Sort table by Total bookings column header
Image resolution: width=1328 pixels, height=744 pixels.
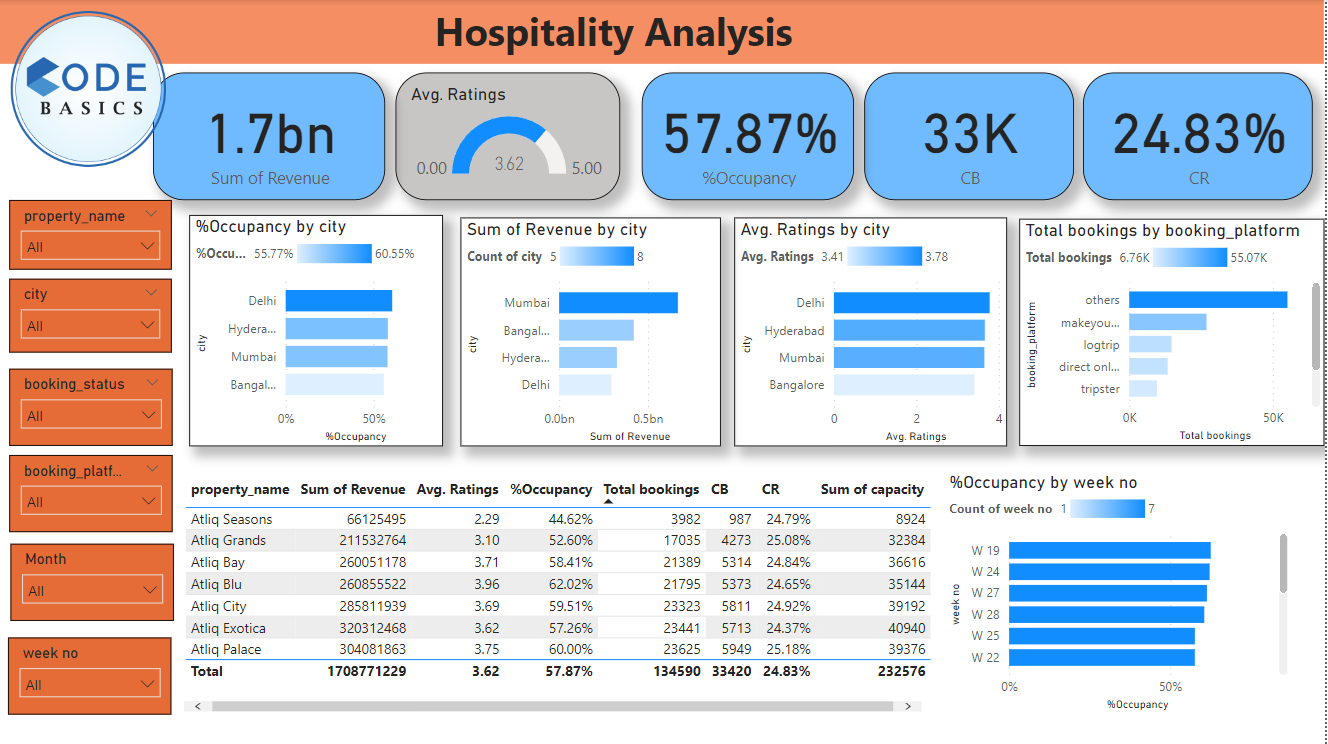pyautogui.click(x=651, y=489)
